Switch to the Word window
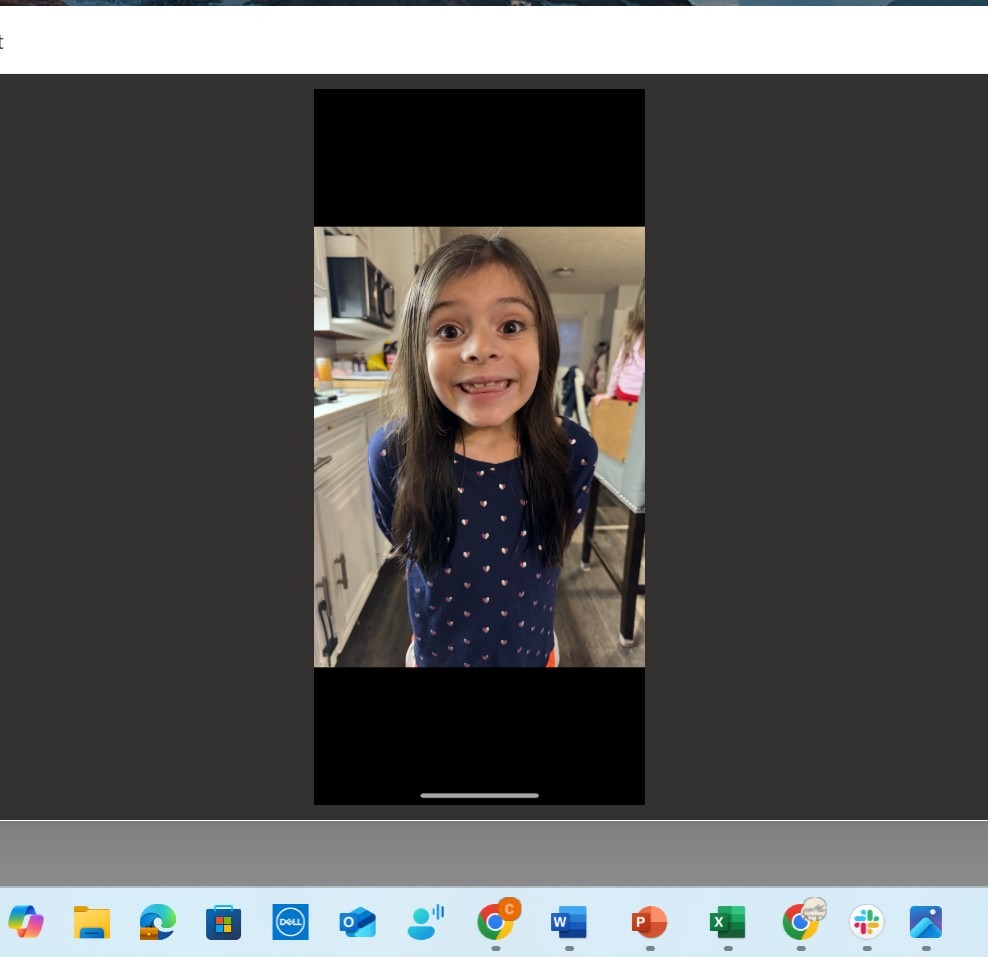The image size is (988, 957). 568,921
